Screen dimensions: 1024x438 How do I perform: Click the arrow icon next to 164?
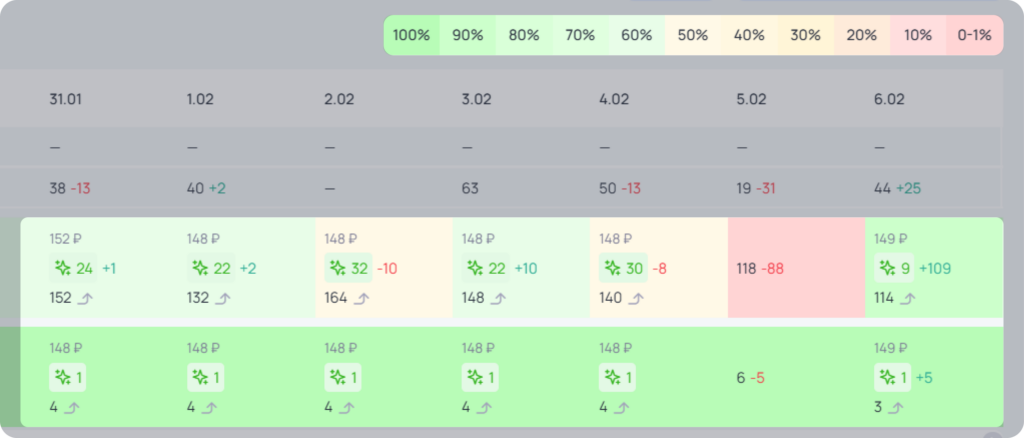pyautogui.click(x=360, y=298)
